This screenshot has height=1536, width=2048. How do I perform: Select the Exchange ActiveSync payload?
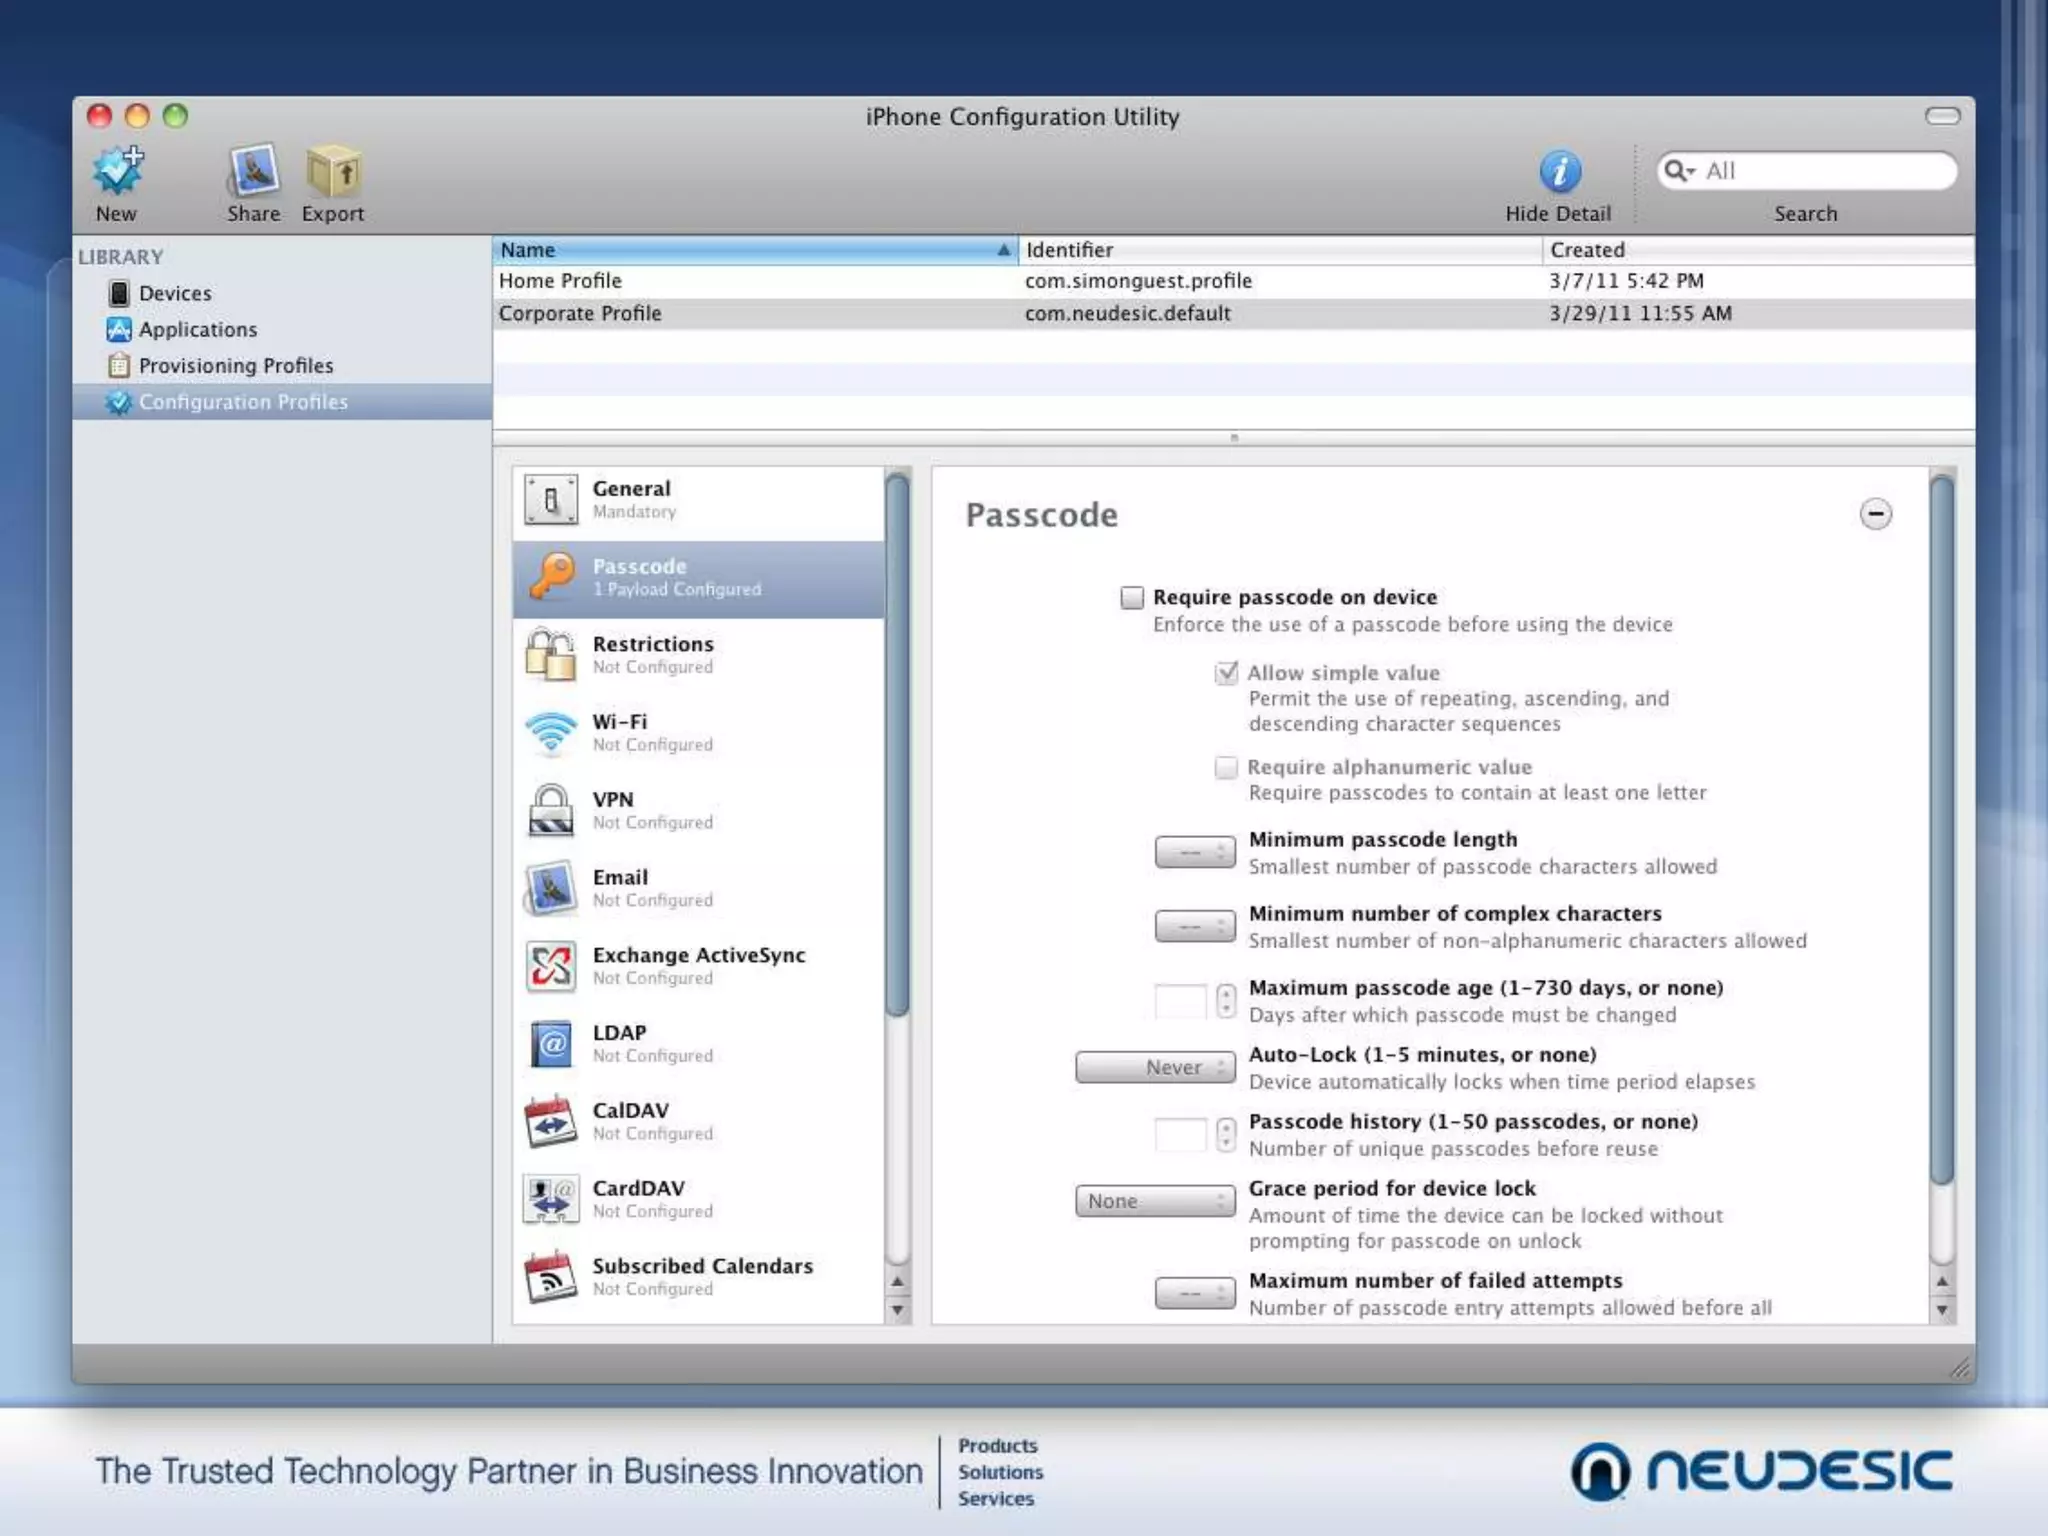click(x=698, y=965)
